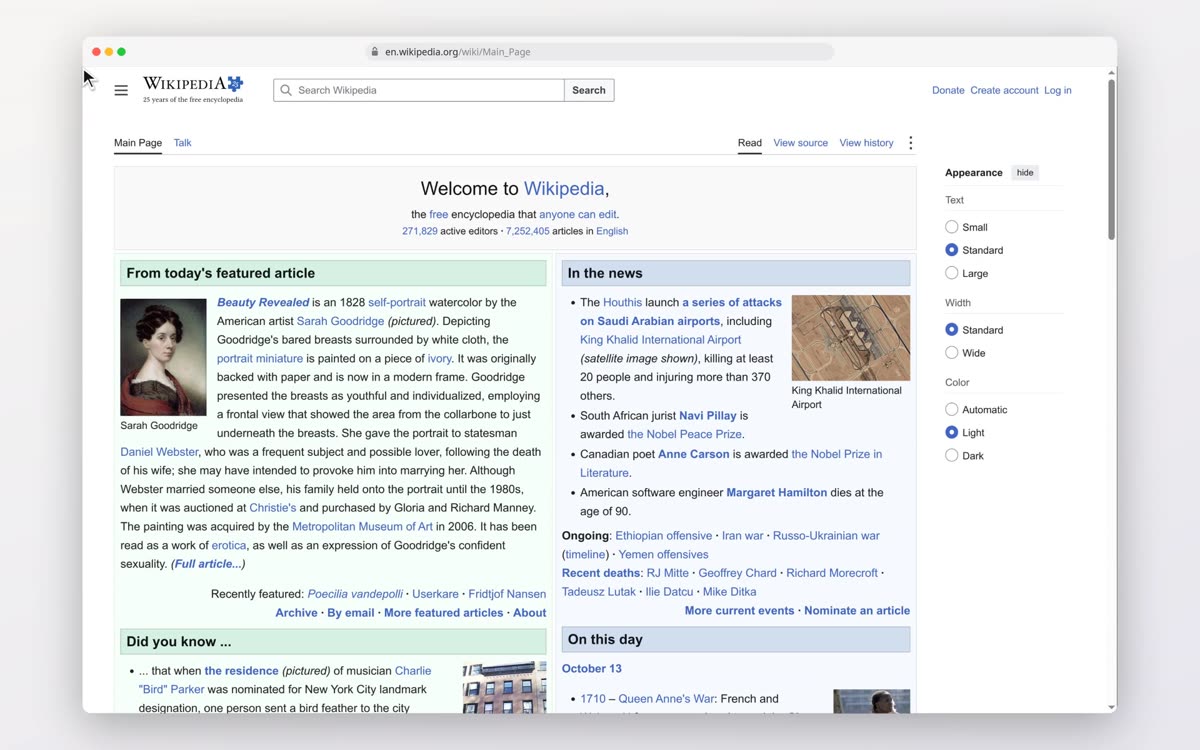Click the browser address bar

click(x=600, y=52)
